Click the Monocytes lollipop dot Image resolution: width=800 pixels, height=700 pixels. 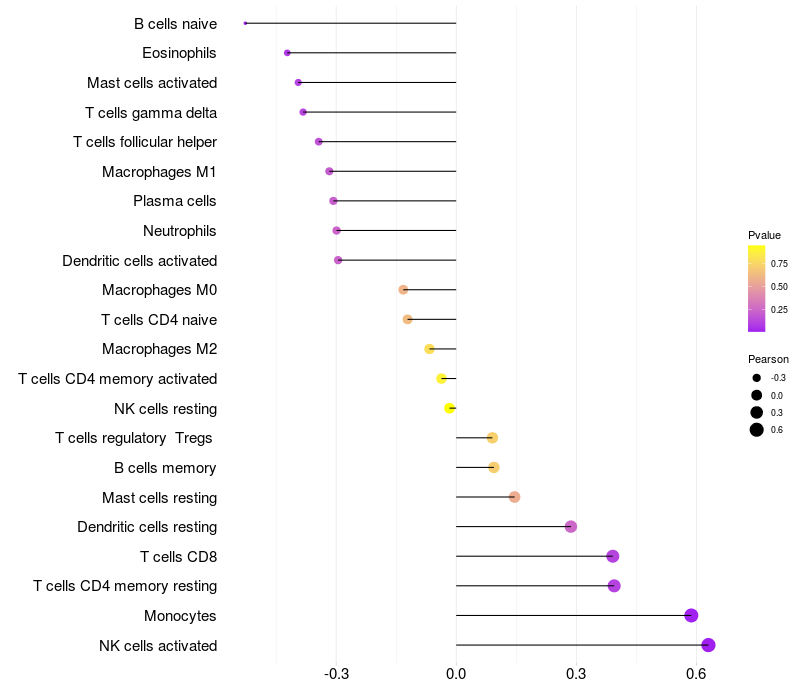coord(691,616)
